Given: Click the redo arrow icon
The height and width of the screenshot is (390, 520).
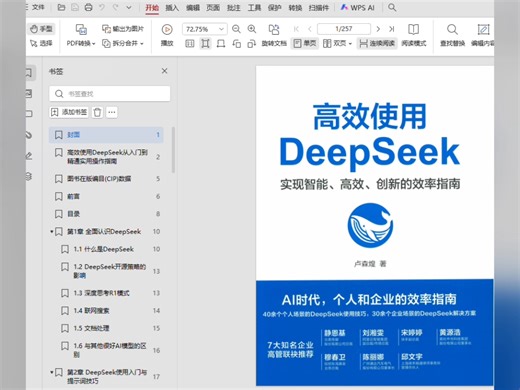Looking at the screenshot, I should point(115,7).
